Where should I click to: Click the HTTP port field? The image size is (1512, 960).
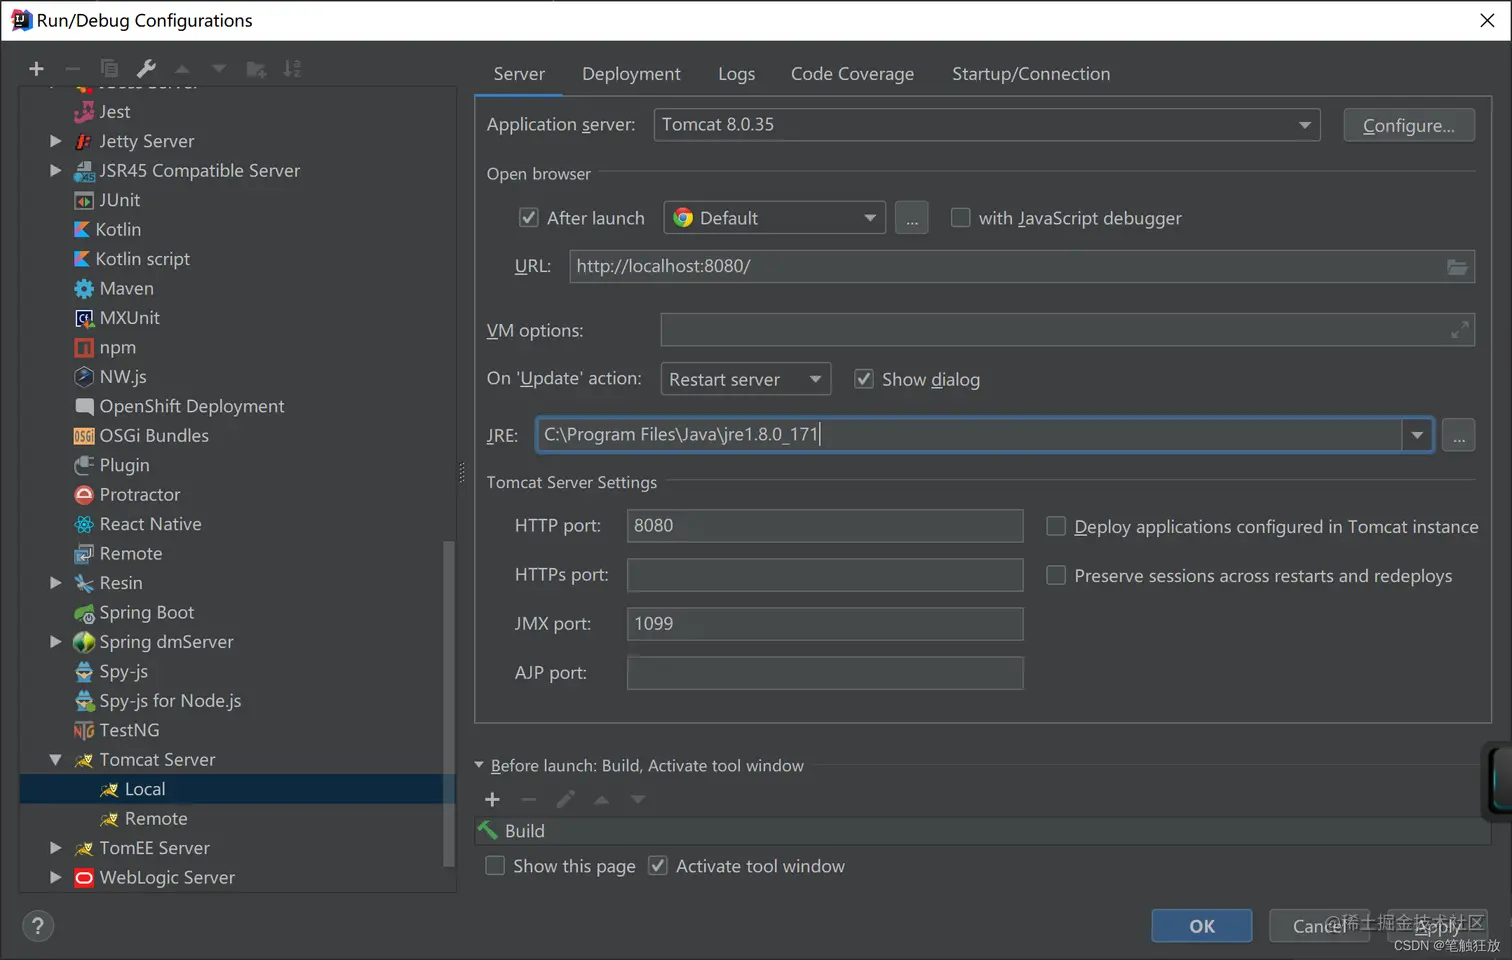[x=825, y=526]
